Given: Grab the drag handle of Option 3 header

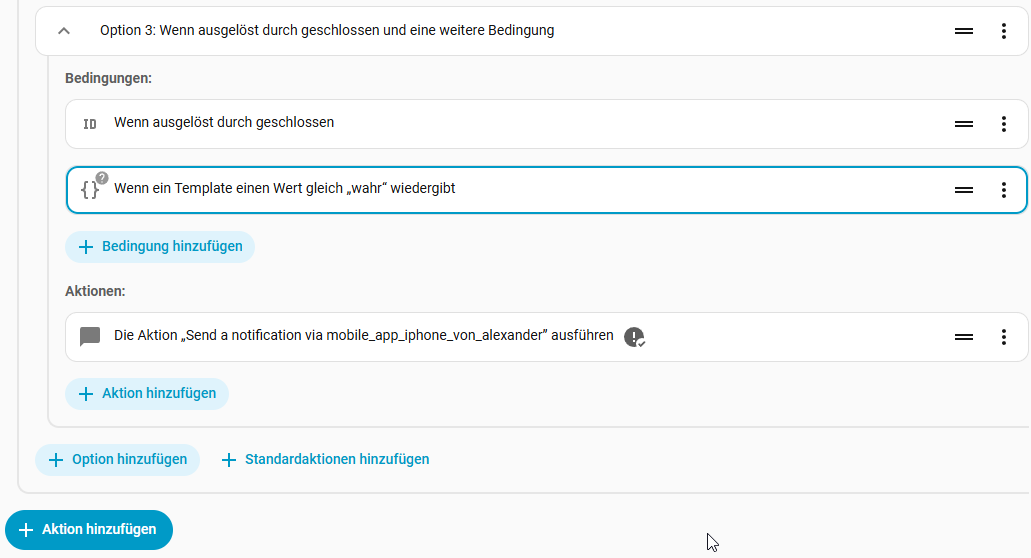Looking at the screenshot, I should coord(964,31).
